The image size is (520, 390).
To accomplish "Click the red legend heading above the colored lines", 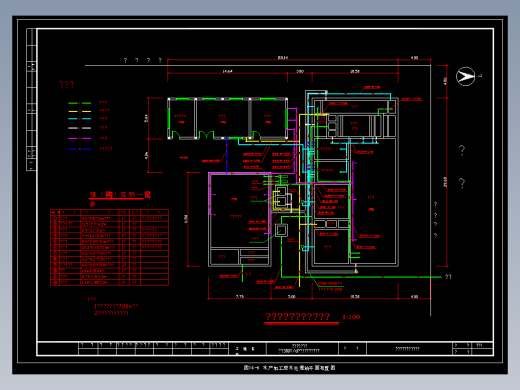I will coord(66,84).
